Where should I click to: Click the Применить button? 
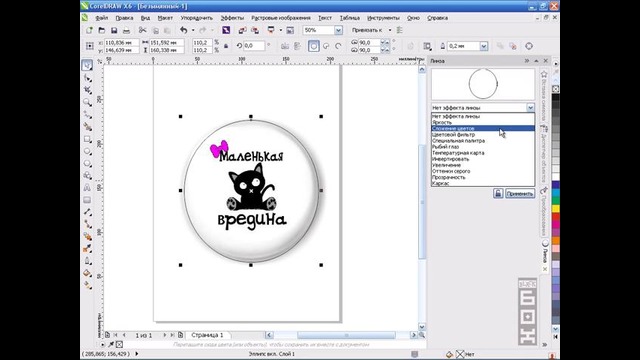click(x=520, y=193)
